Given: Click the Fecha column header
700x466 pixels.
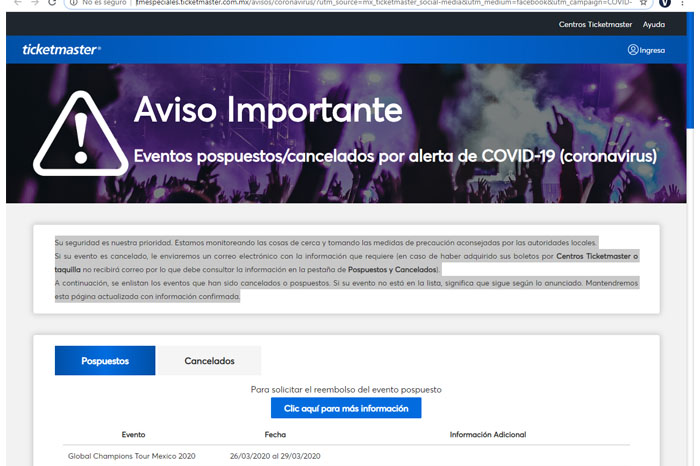Looking at the screenshot, I should tap(275, 435).
